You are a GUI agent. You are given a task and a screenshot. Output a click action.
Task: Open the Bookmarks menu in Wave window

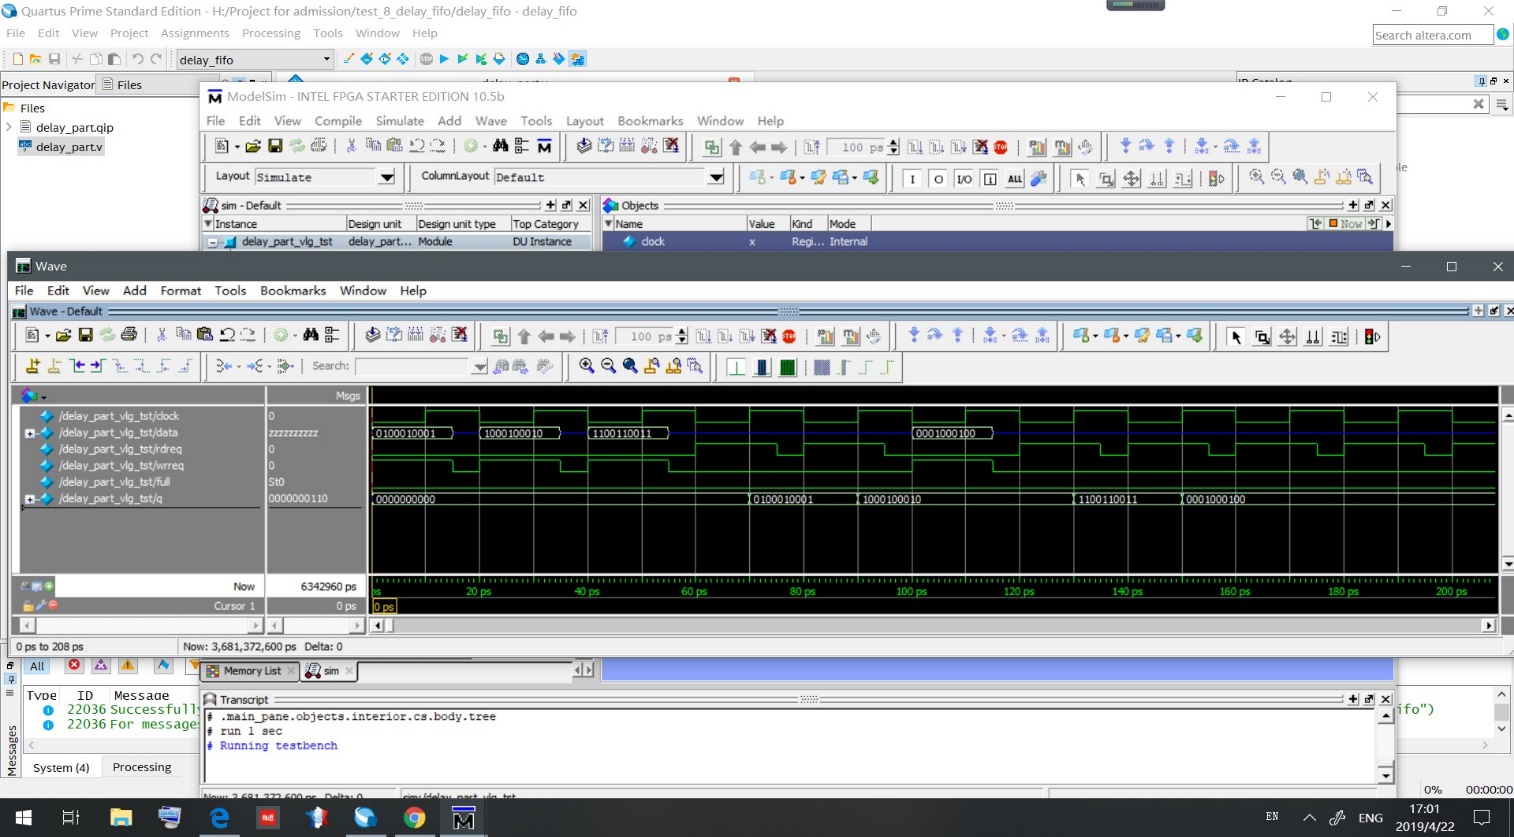tap(292, 290)
